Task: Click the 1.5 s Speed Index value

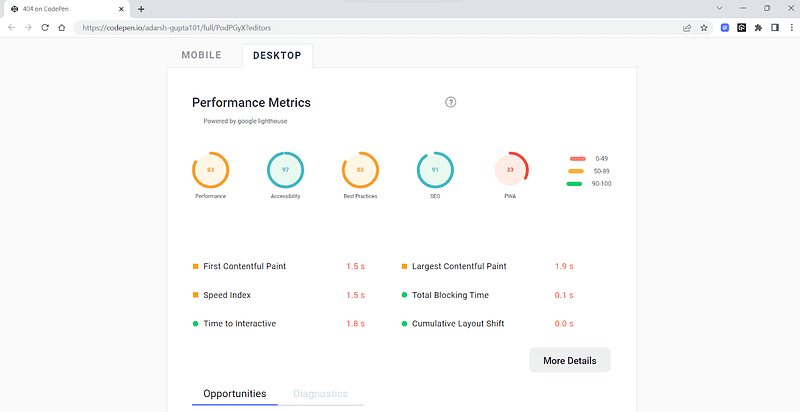Action: click(x=356, y=295)
